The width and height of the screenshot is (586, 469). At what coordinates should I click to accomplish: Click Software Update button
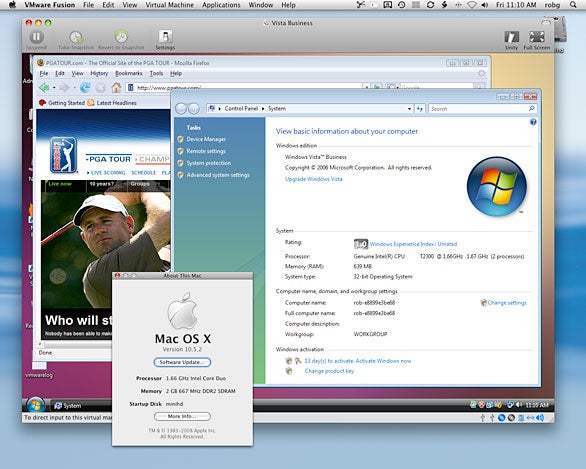tap(182, 362)
